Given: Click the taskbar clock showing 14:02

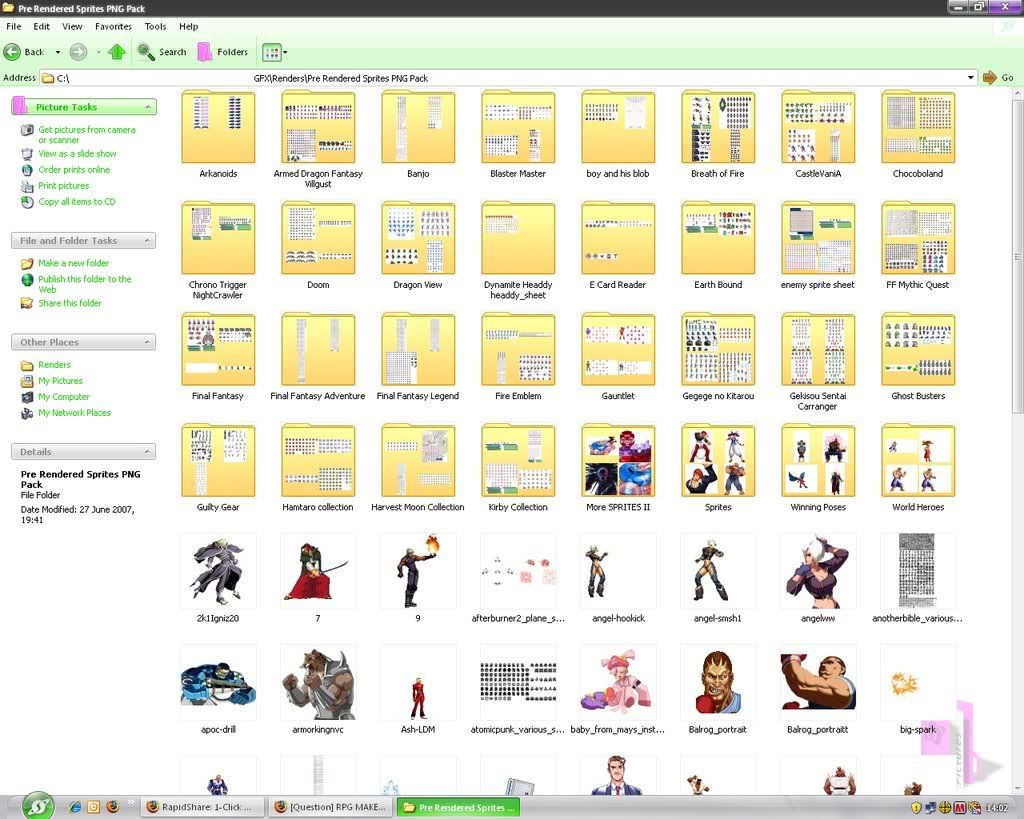Looking at the screenshot, I should point(997,807).
